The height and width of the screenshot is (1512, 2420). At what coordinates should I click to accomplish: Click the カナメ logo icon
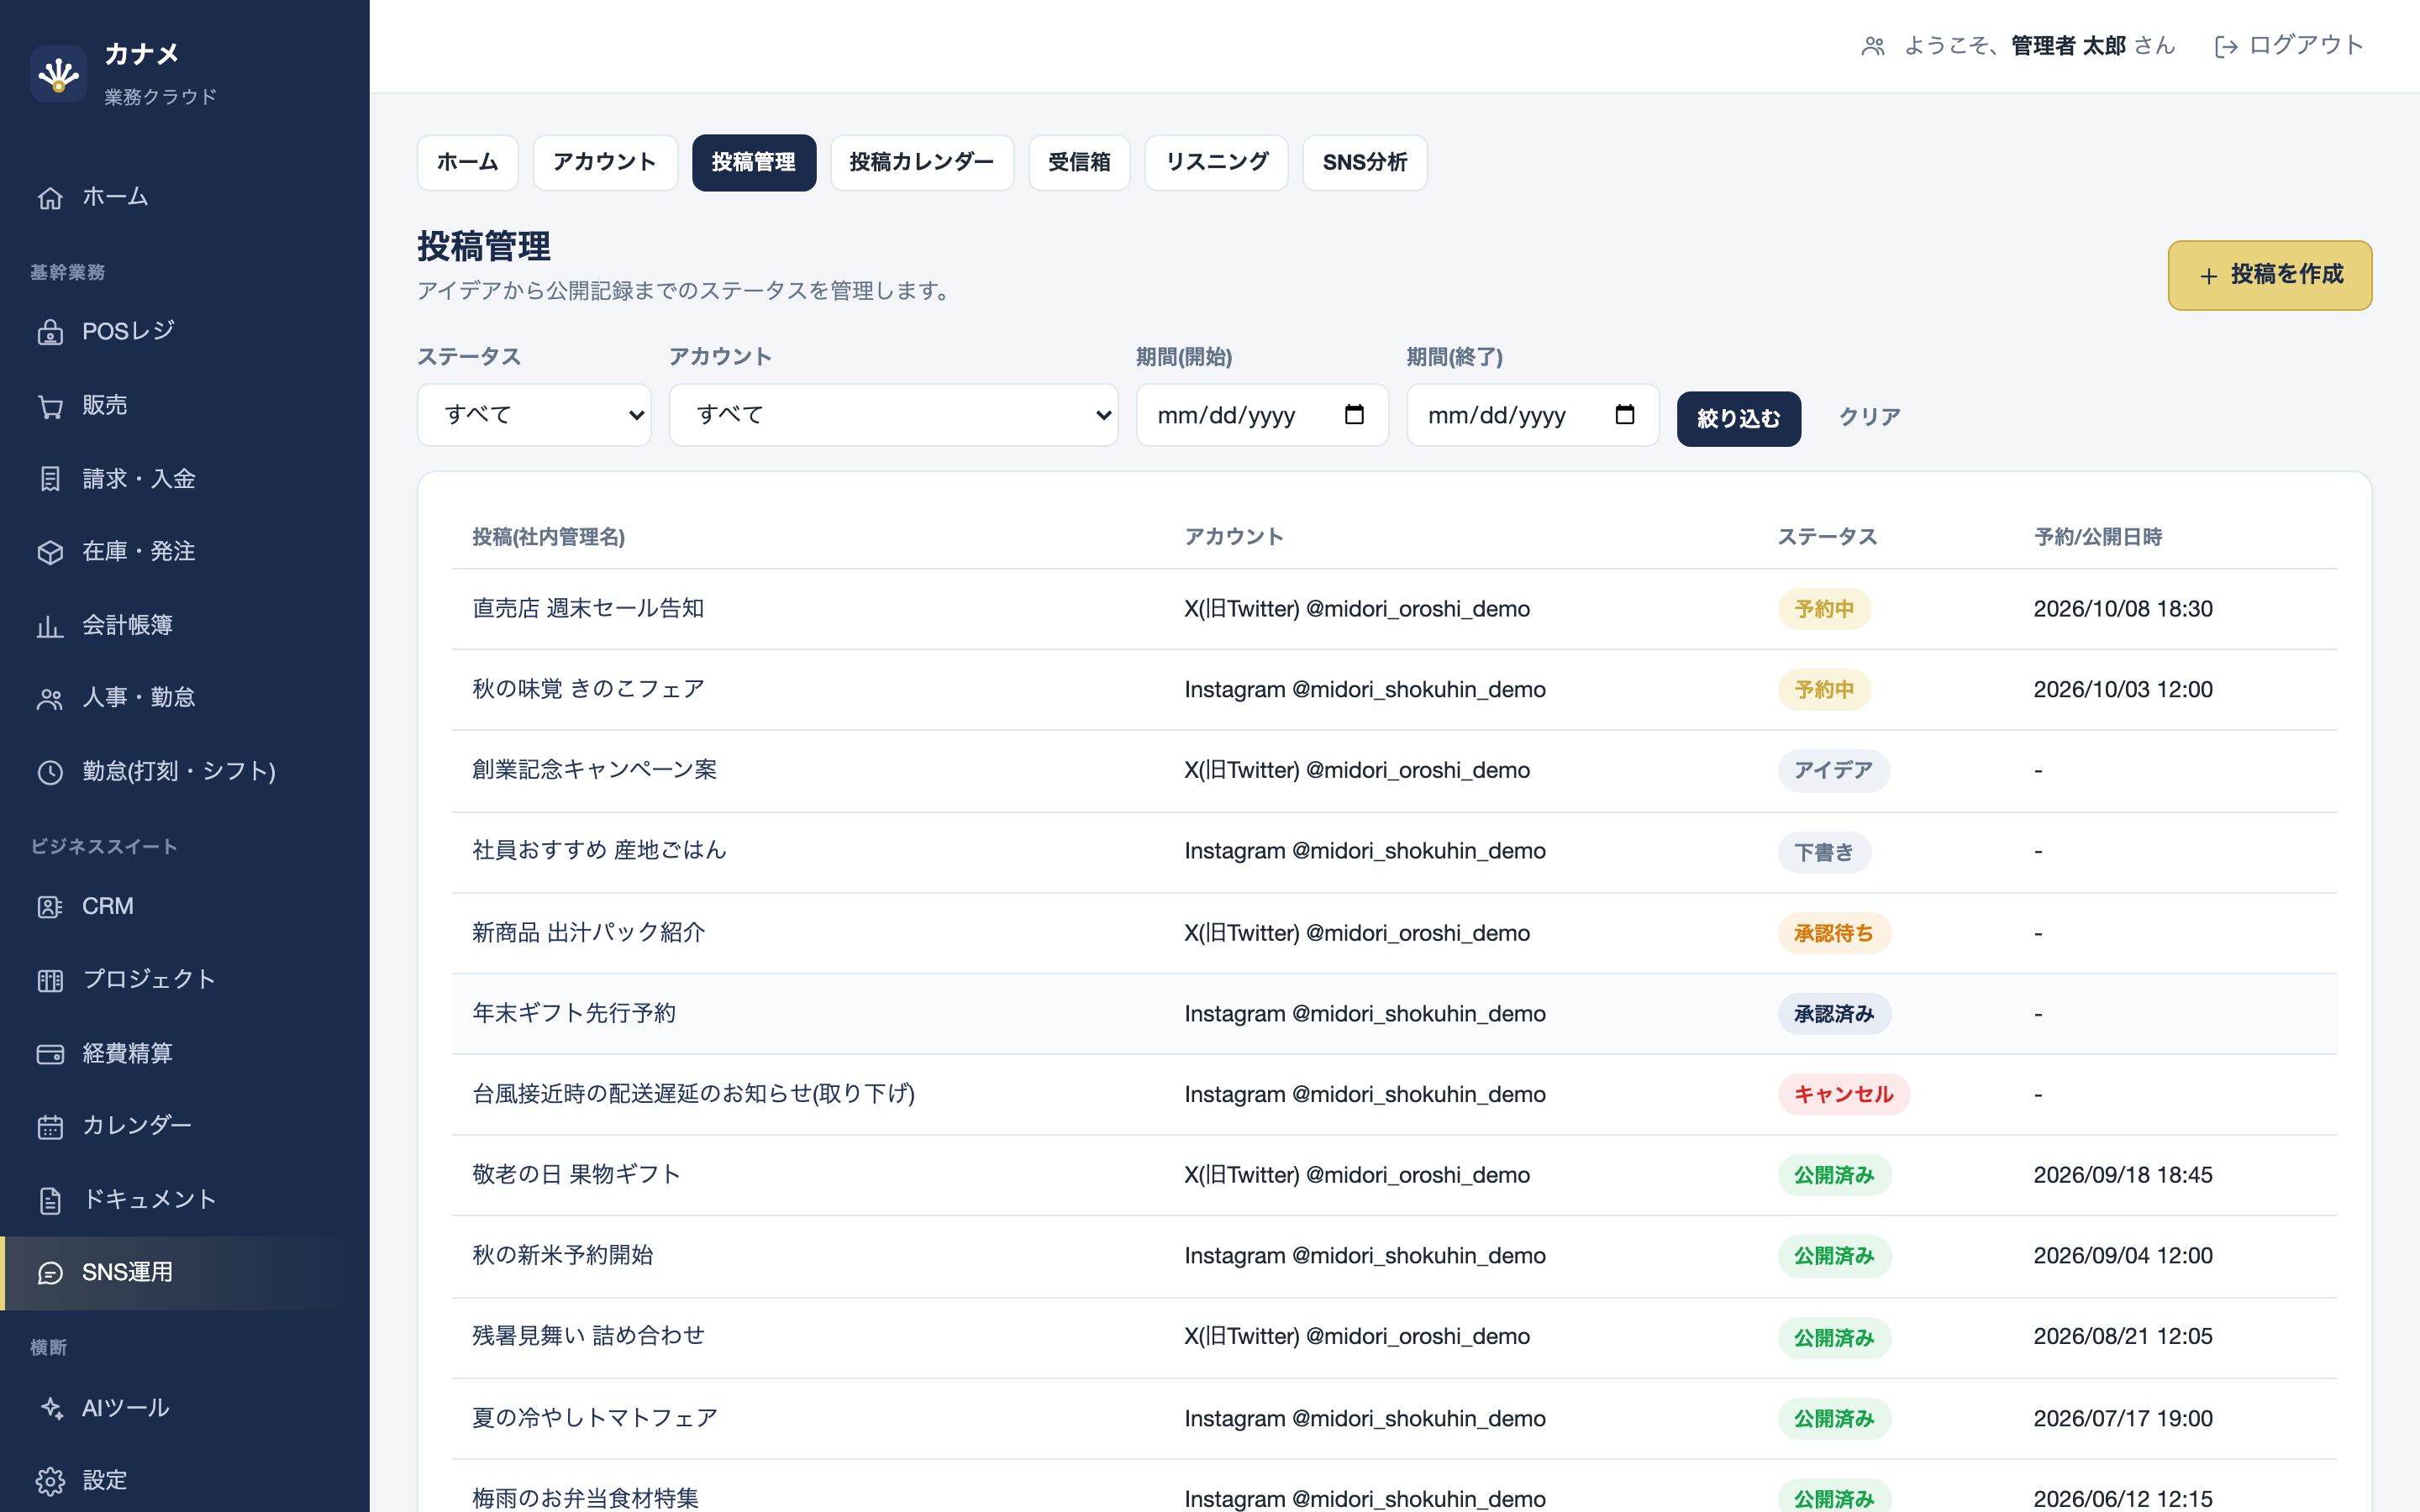(x=59, y=74)
